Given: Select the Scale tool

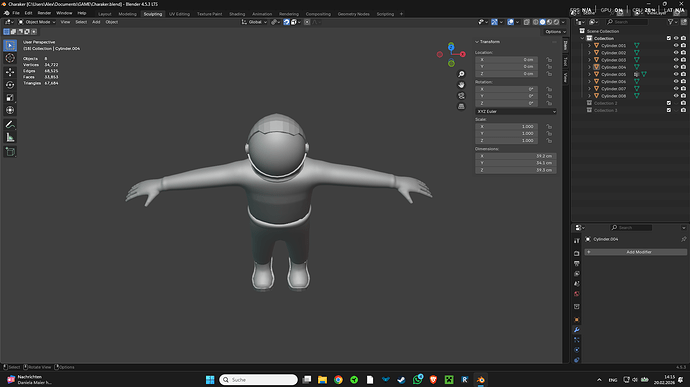Looking at the screenshot, I should (10, 97).
